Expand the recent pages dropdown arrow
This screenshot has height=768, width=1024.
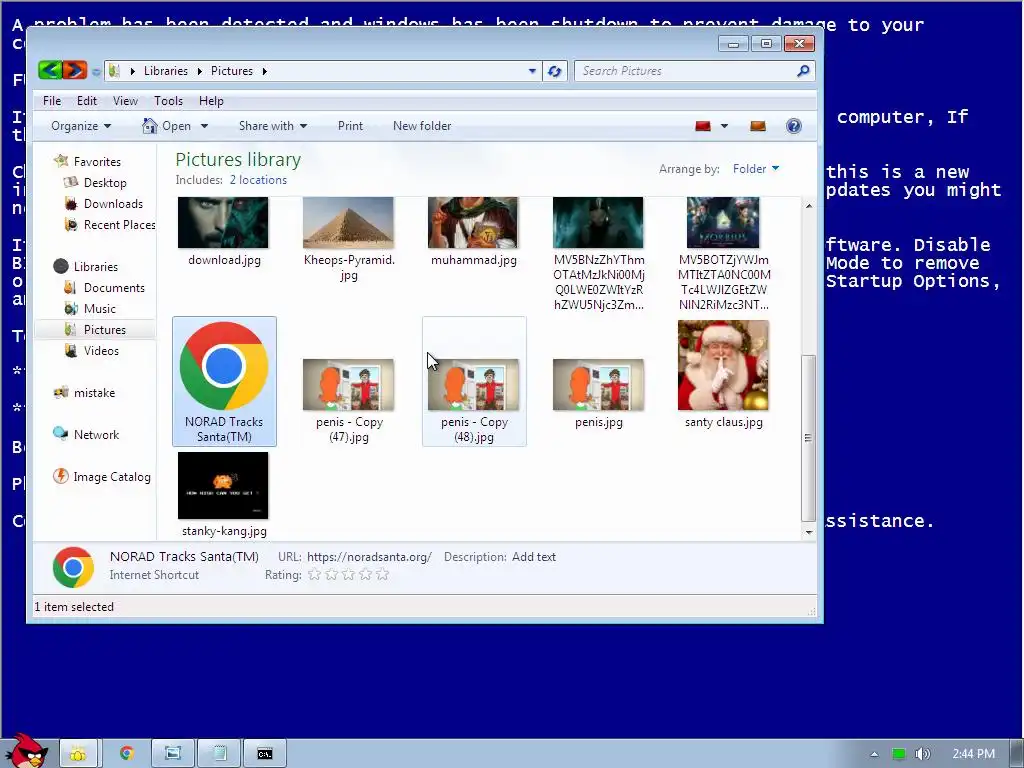point(96,72)
